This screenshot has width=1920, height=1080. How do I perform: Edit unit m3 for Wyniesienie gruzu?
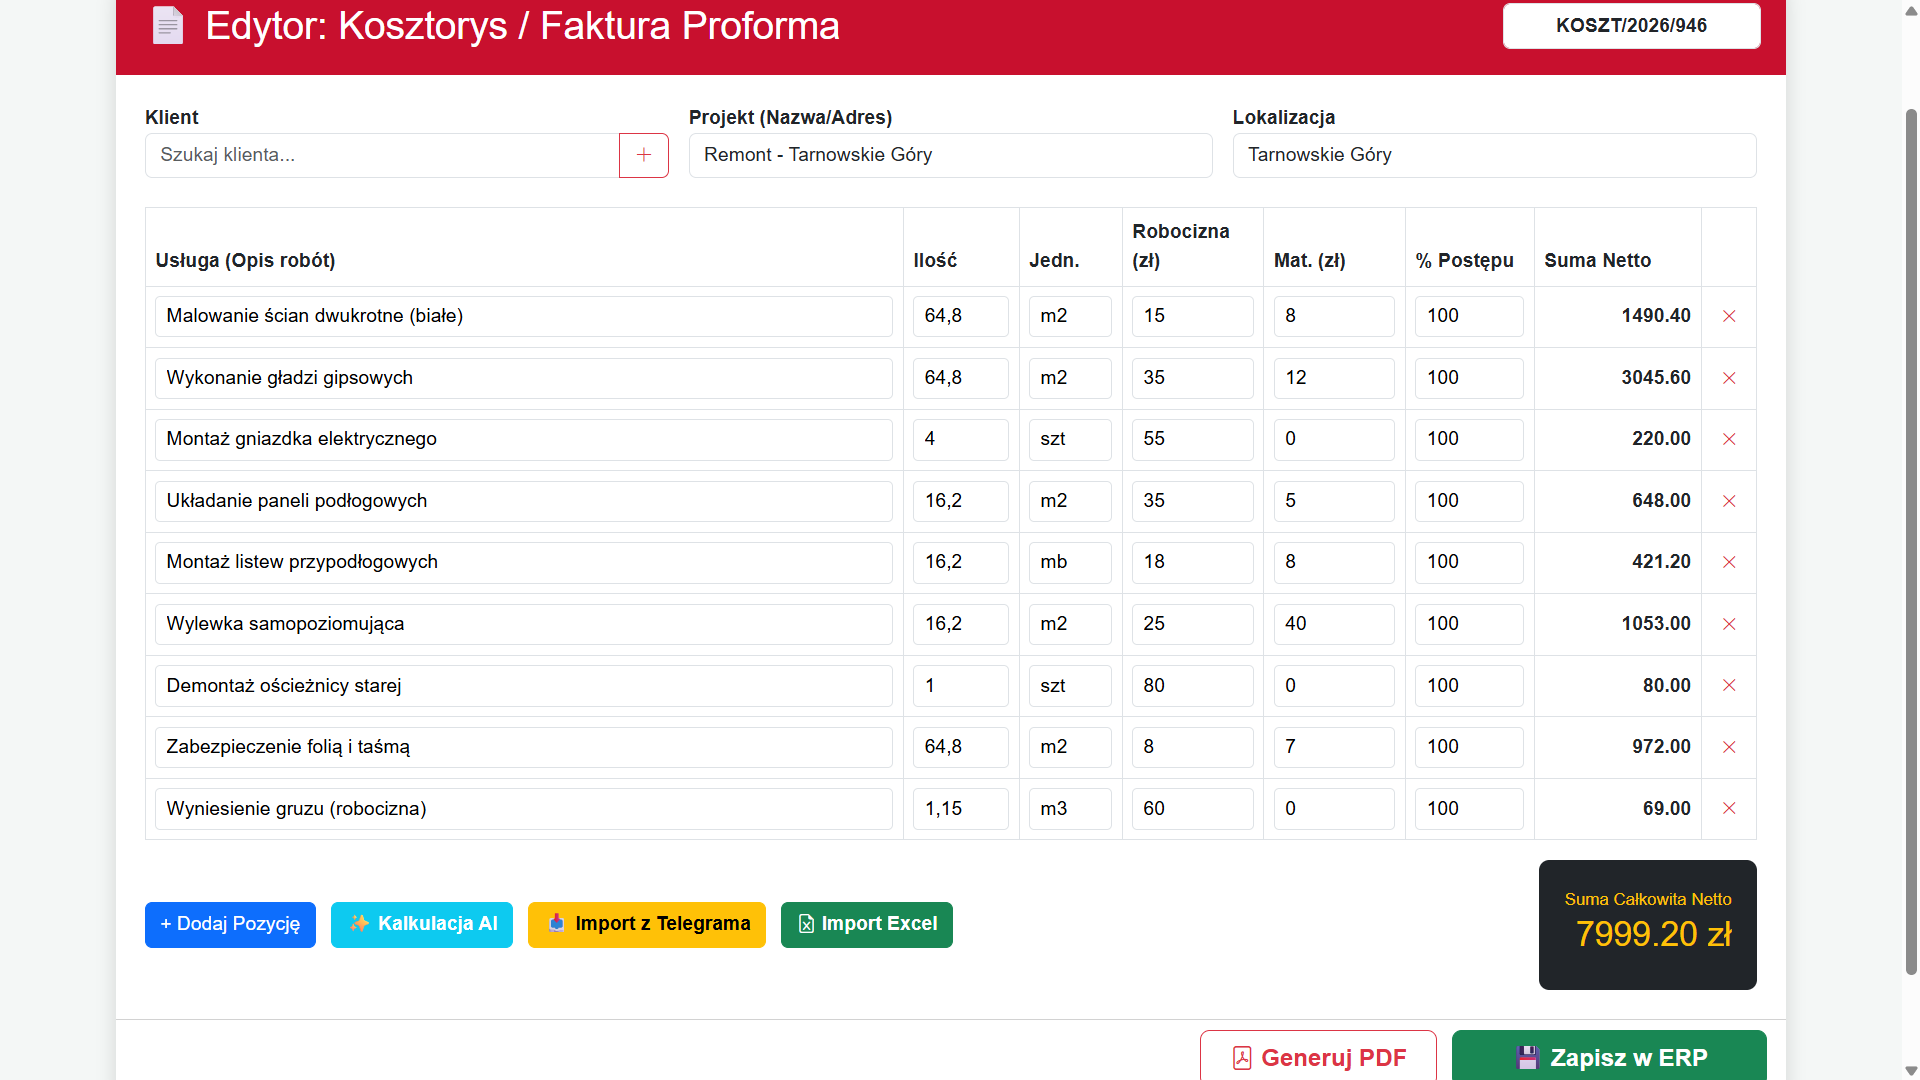click(1070, 808)
